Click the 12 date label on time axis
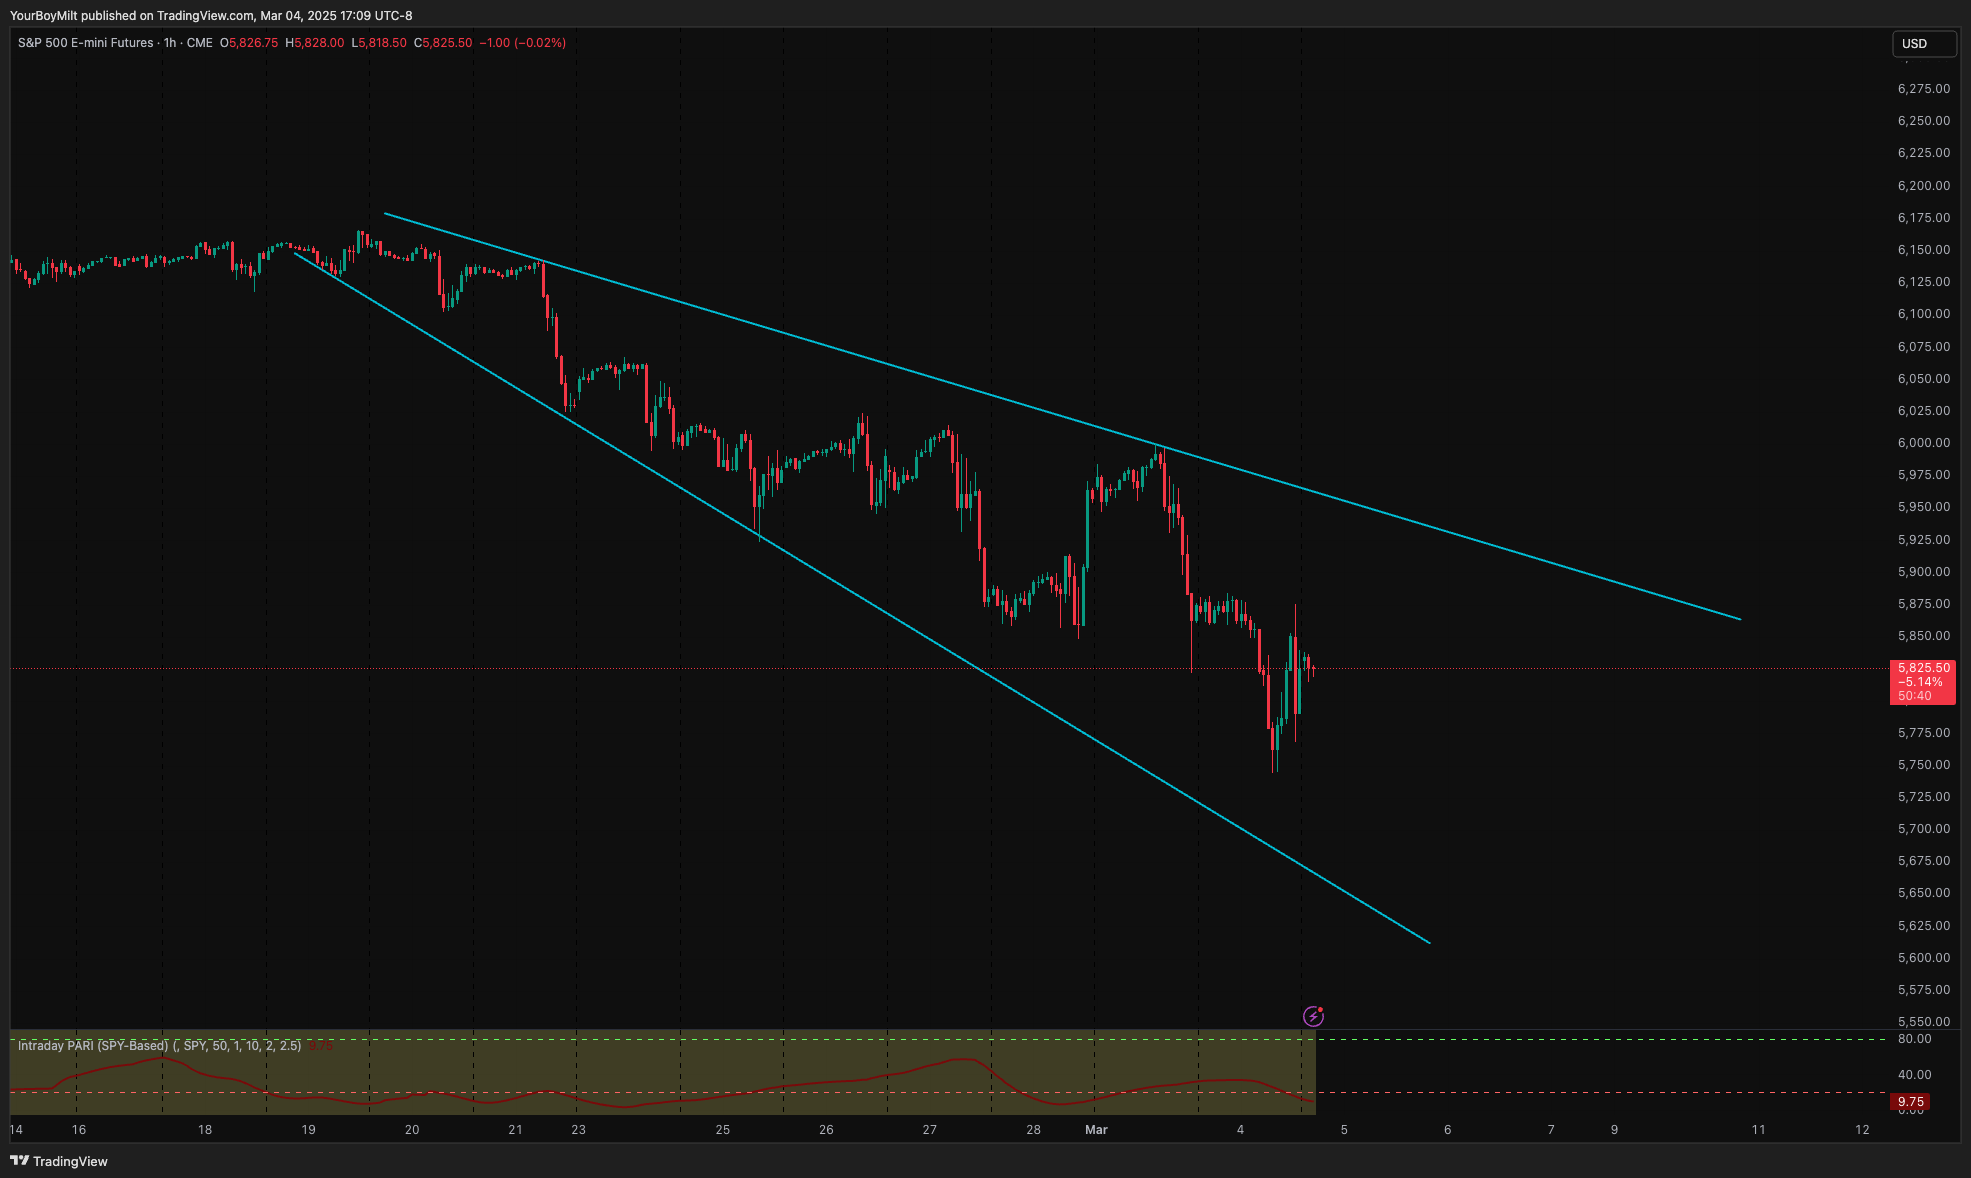Image resolution: width=1971 pixels, height=1178 pixels. pos(1862,1130)
